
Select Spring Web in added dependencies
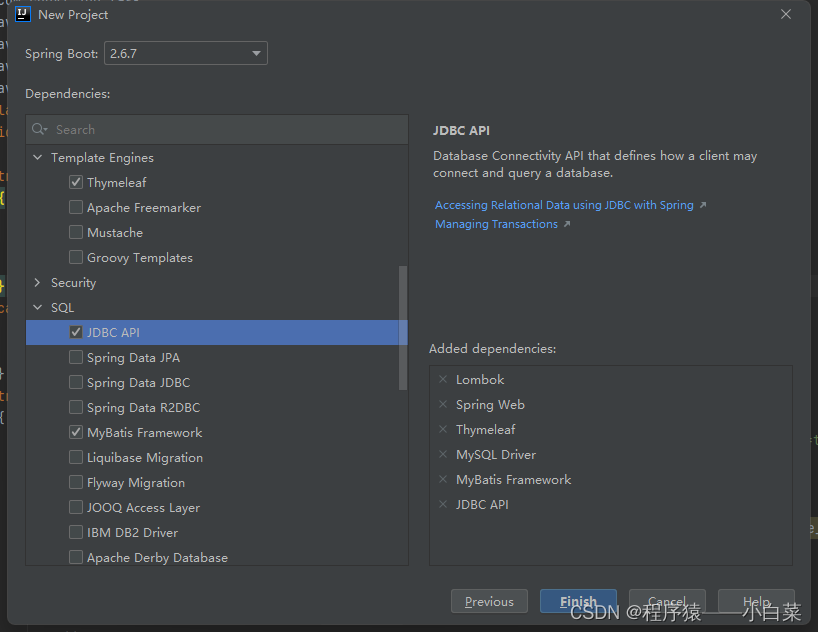(490, 404)
